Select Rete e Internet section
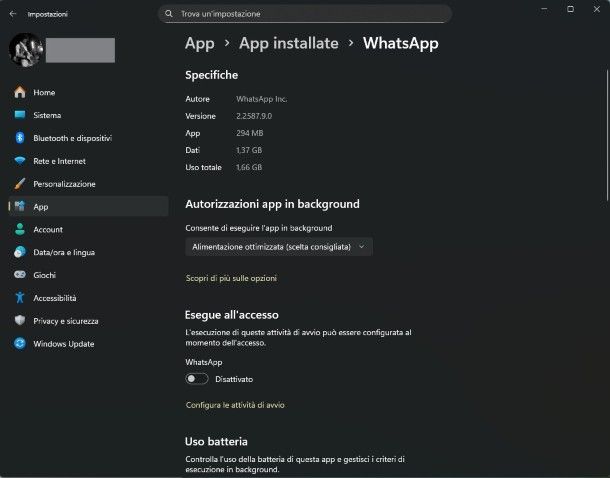Screen dimensions: 610x478 point(89,161)
